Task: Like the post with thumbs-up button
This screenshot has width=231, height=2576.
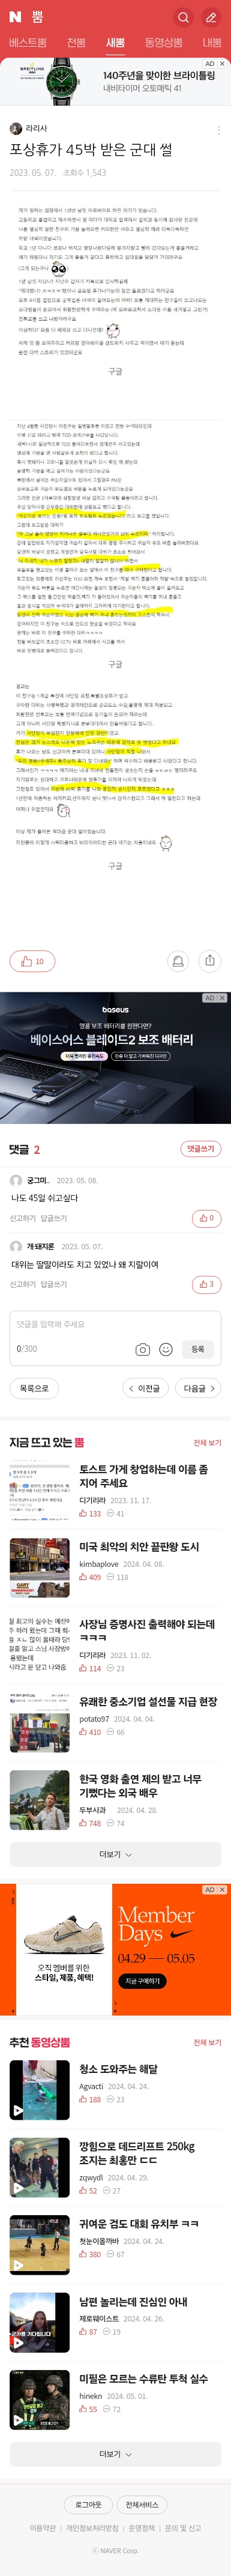Action: pyautogui.click(x=32, y=961)
